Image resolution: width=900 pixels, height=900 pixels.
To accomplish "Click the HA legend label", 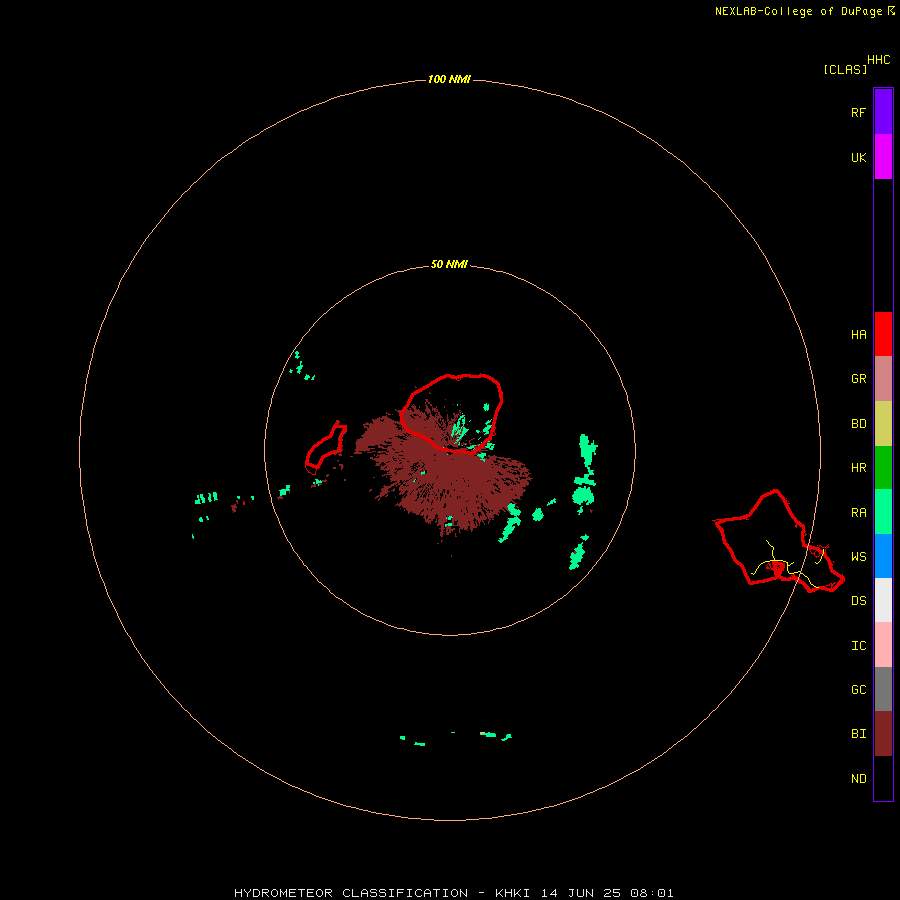I will point(858,335).
